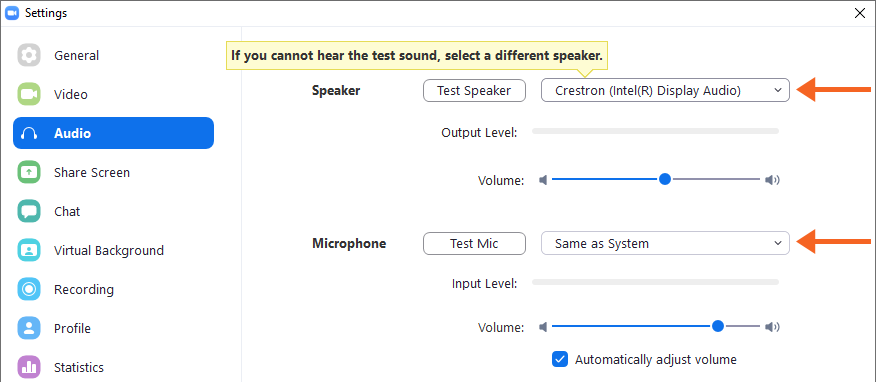Uncheck Automatically adjust volume
876x382 pixels.
coord(560,359)
